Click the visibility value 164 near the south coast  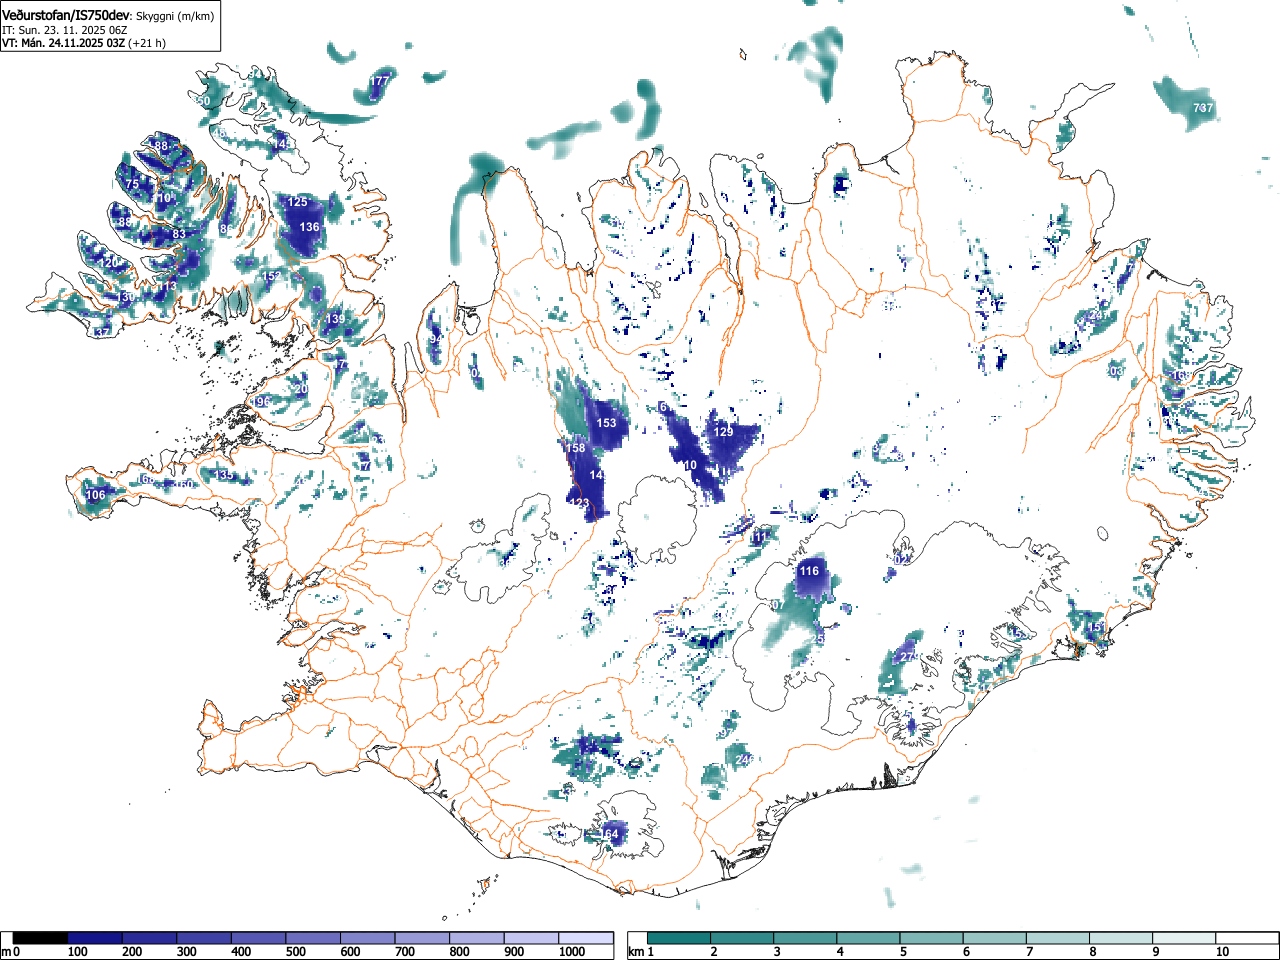pos(609,833)
